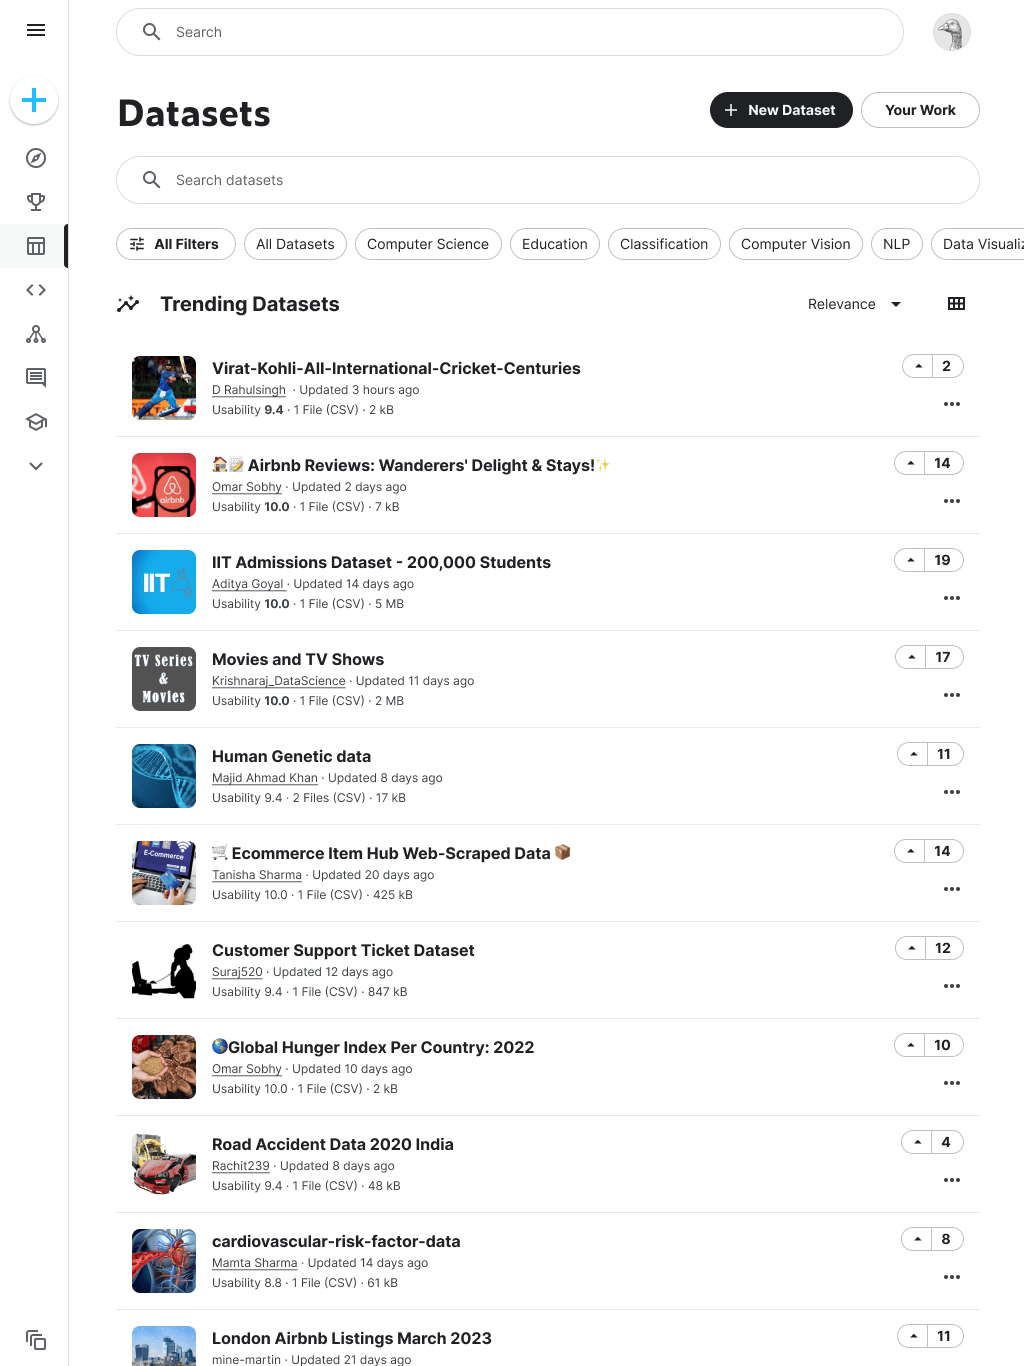Select the Computer Science filter chip
The height and width of the screenshot is (1366, 1024).
[x=428, y=244]
